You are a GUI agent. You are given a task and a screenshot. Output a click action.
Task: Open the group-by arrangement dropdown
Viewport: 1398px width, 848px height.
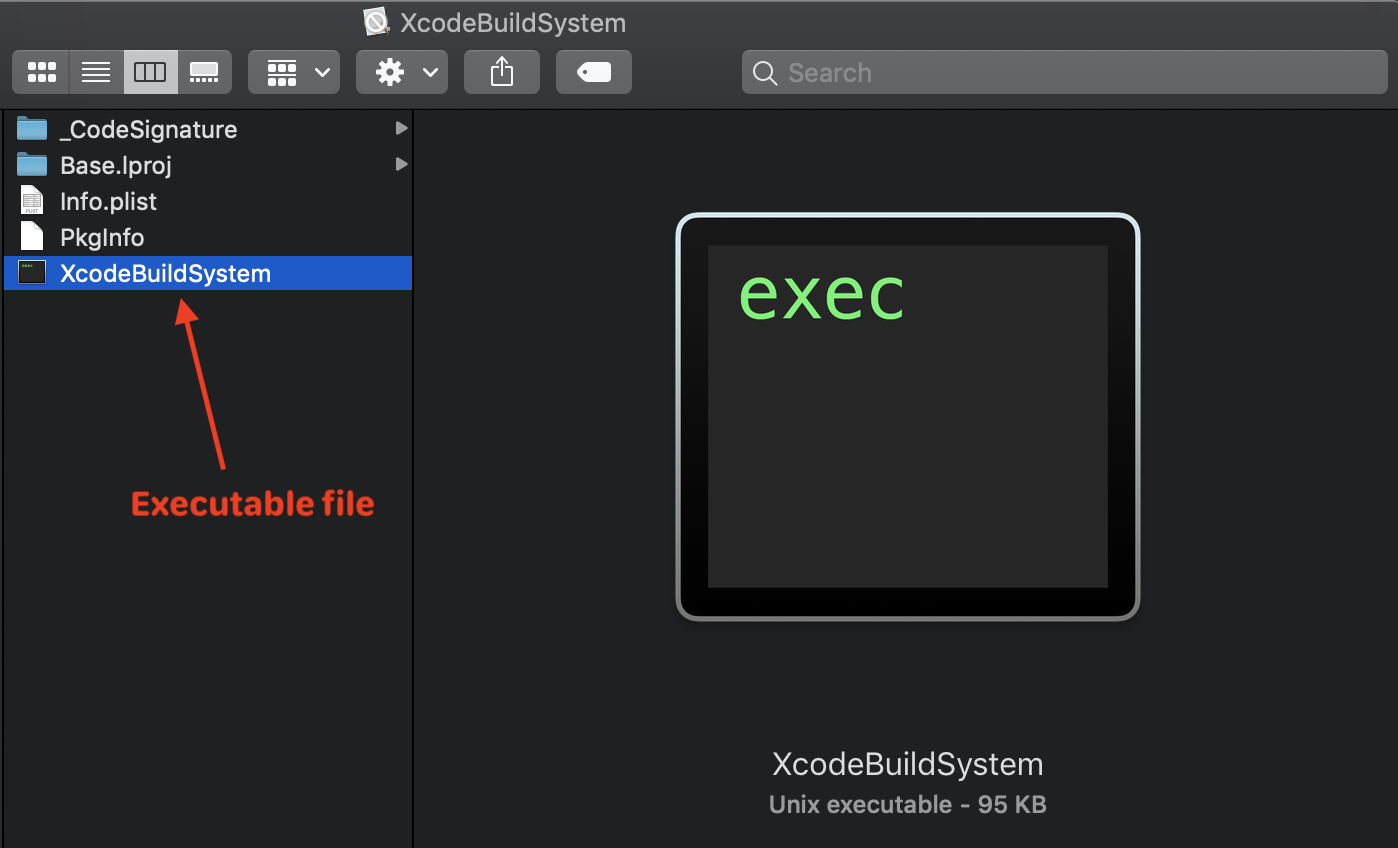[x=294, y=72]
